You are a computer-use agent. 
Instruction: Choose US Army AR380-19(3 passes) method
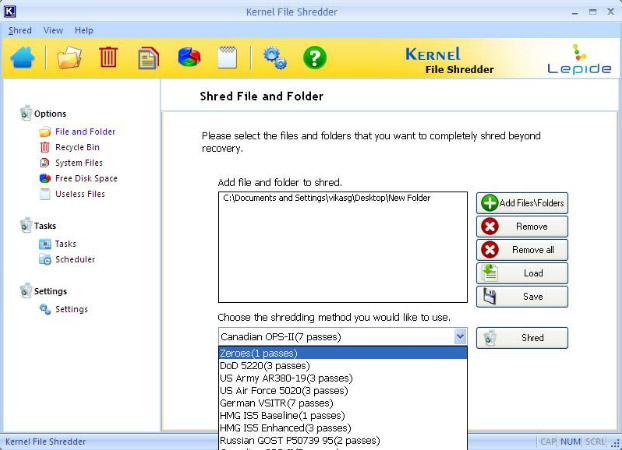click(343, 378)
